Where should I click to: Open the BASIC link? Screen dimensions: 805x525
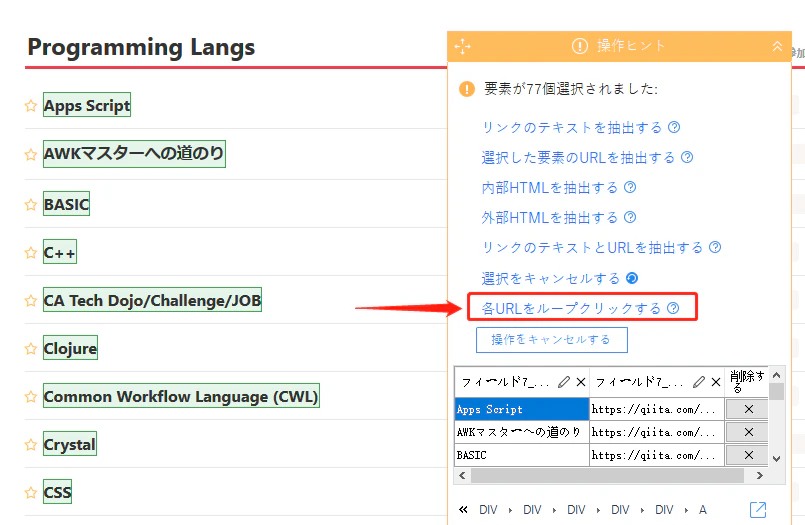click(x=66, y=204)
